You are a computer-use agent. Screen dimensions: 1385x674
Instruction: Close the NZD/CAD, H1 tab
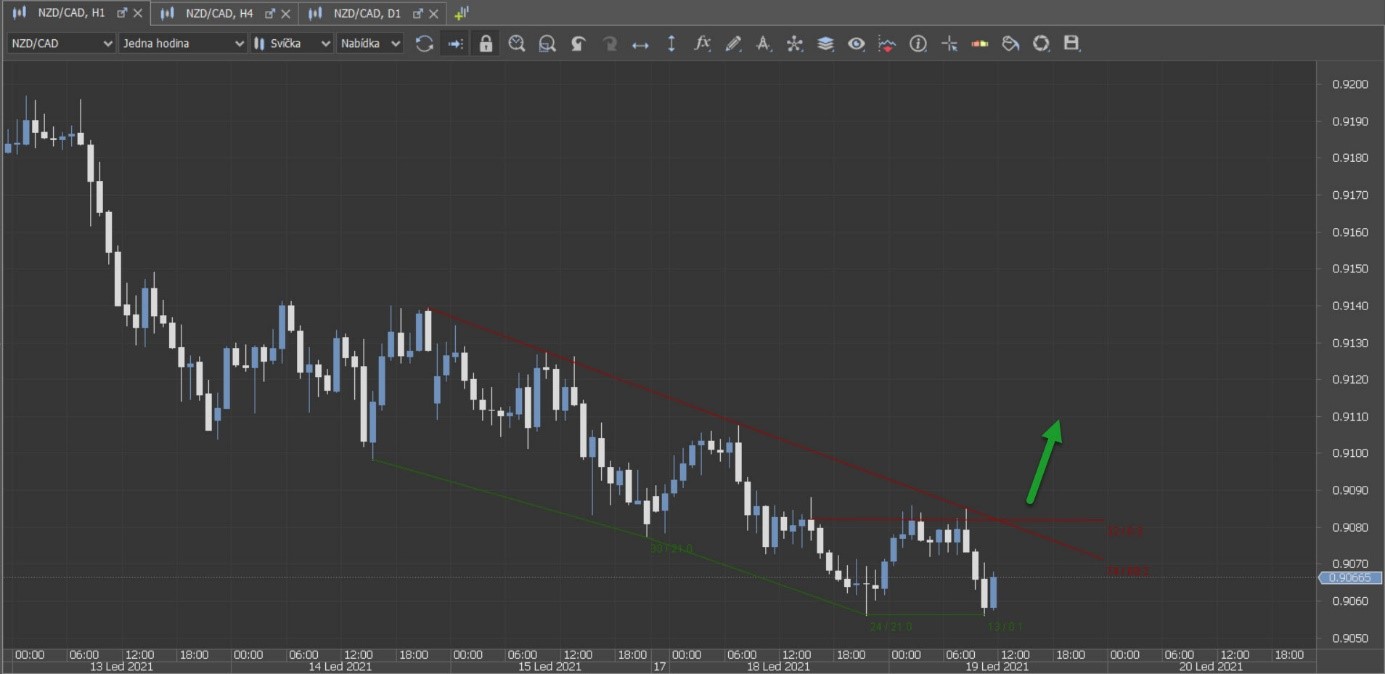click(138, 13)
